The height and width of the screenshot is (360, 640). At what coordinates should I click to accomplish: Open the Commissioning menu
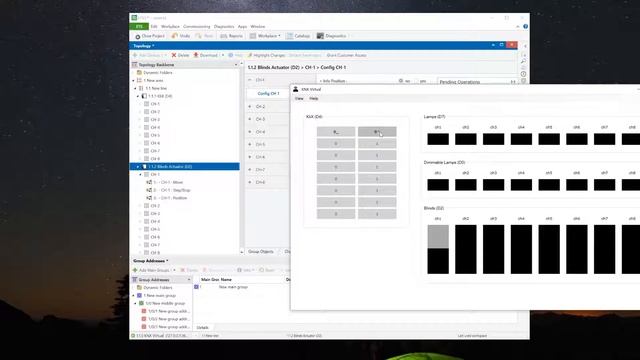click(197, 27)
